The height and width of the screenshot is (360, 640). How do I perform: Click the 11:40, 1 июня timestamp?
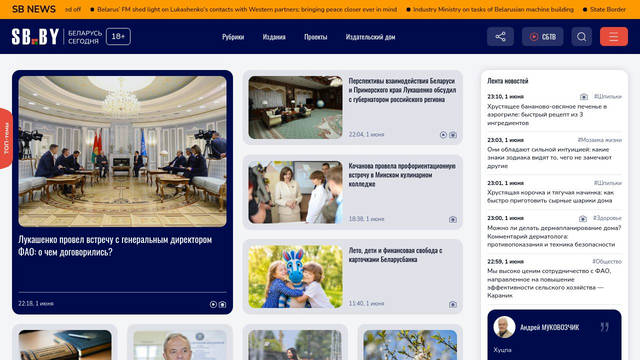366,304
